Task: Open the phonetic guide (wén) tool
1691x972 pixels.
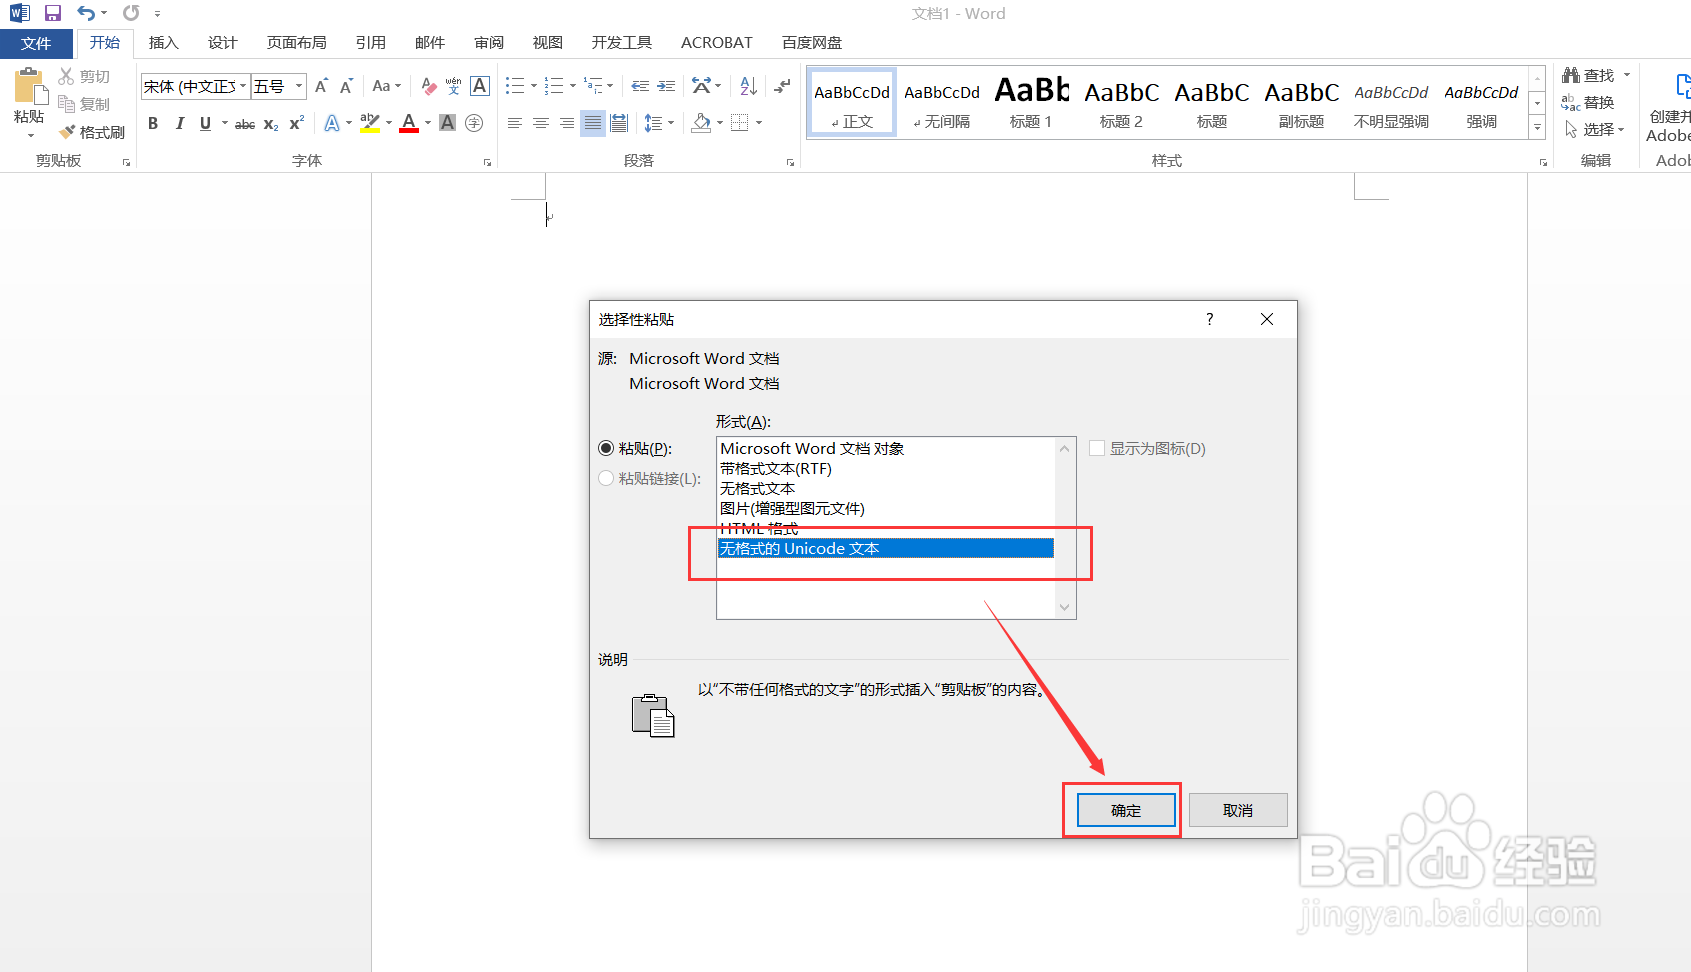Action: (x=454, y=86)
